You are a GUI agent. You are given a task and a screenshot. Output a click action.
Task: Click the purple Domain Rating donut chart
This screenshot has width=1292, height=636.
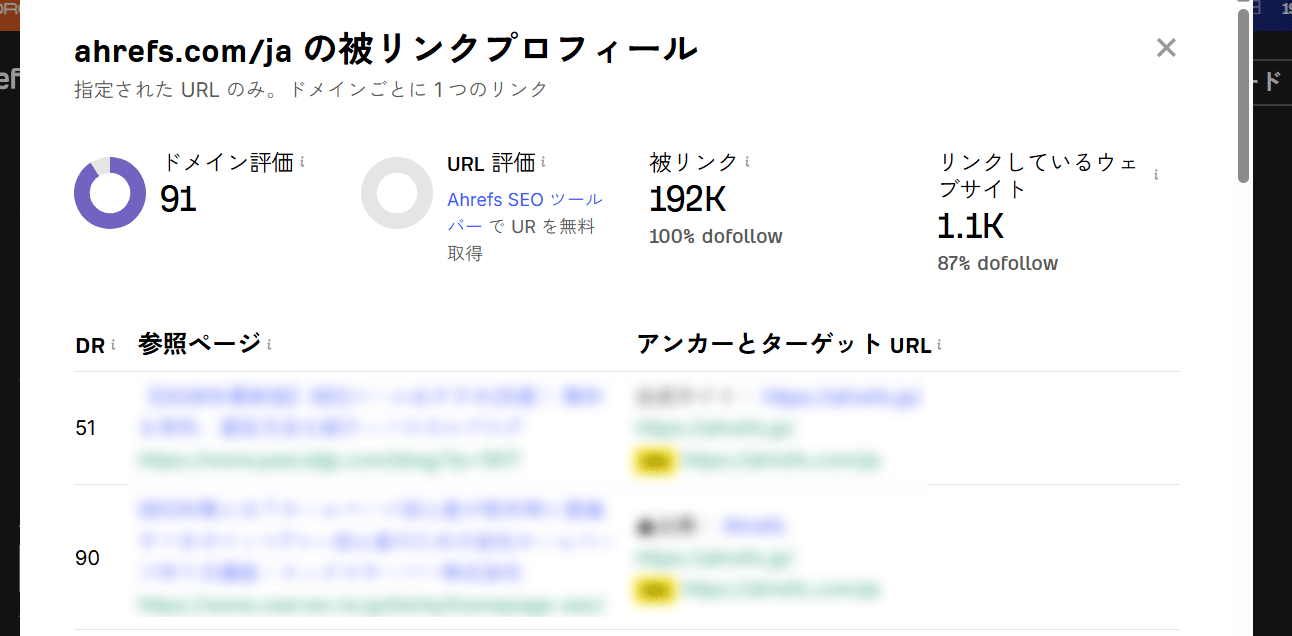tap(110, 192)
